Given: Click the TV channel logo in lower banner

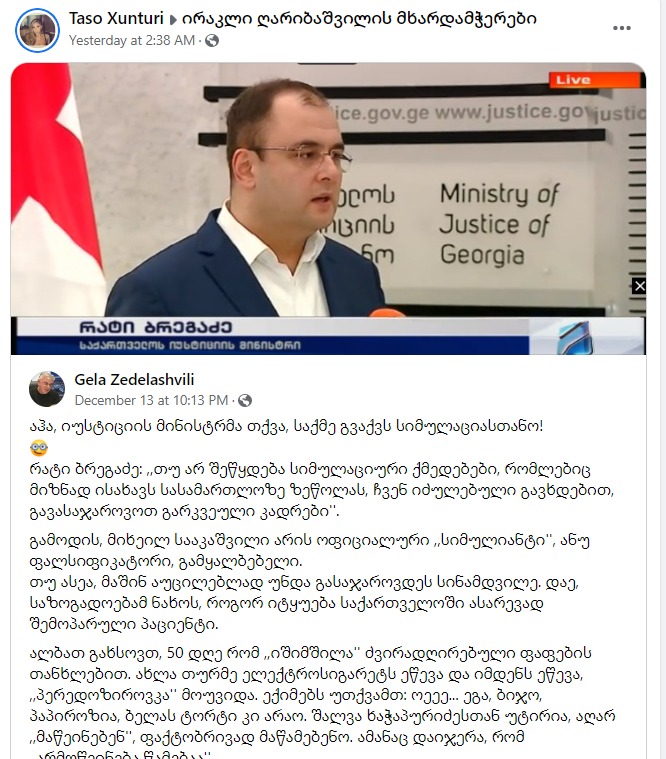Looking at the screenshot, I should (x=575, y=336).
